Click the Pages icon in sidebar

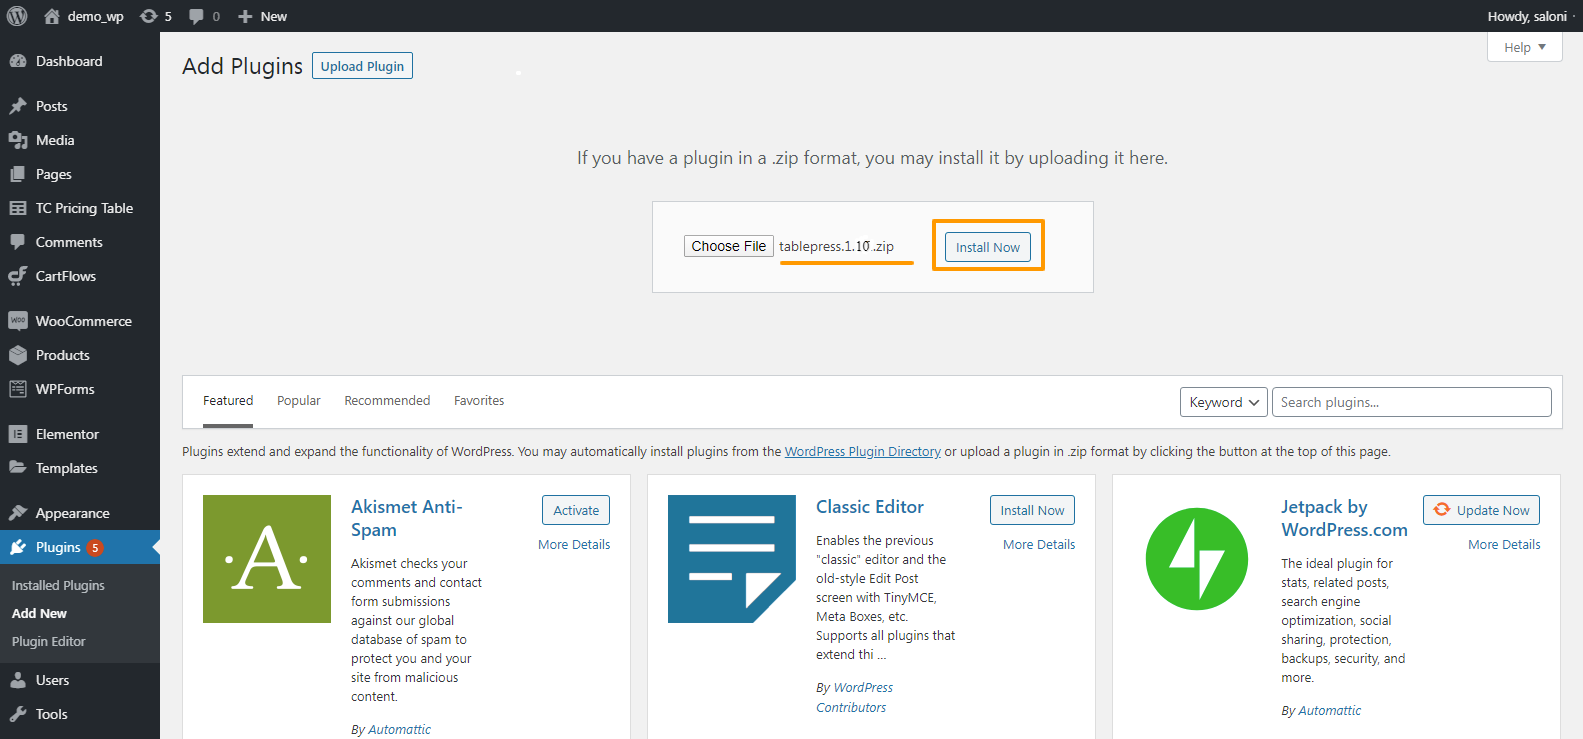18,174
